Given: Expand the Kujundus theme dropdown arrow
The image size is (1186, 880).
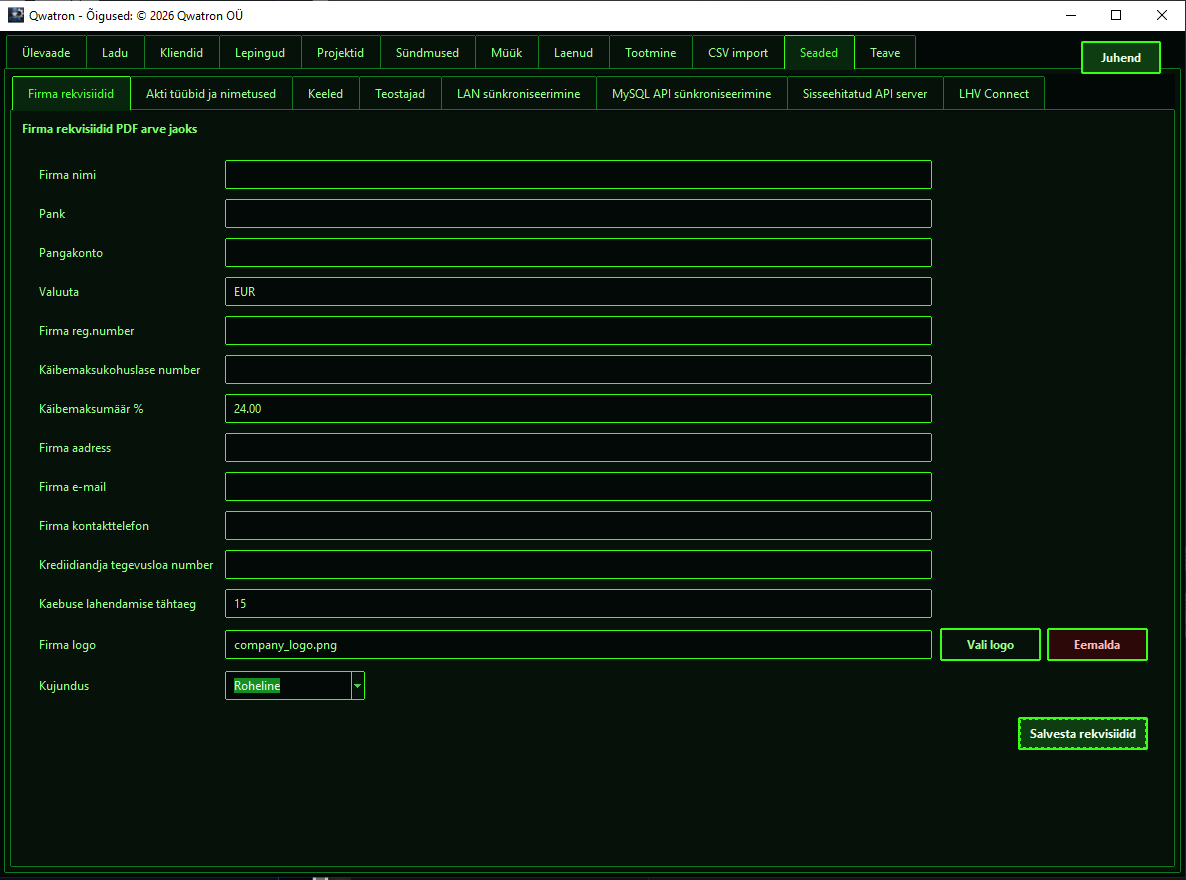Looking at the screenshot, I should 357,686.
